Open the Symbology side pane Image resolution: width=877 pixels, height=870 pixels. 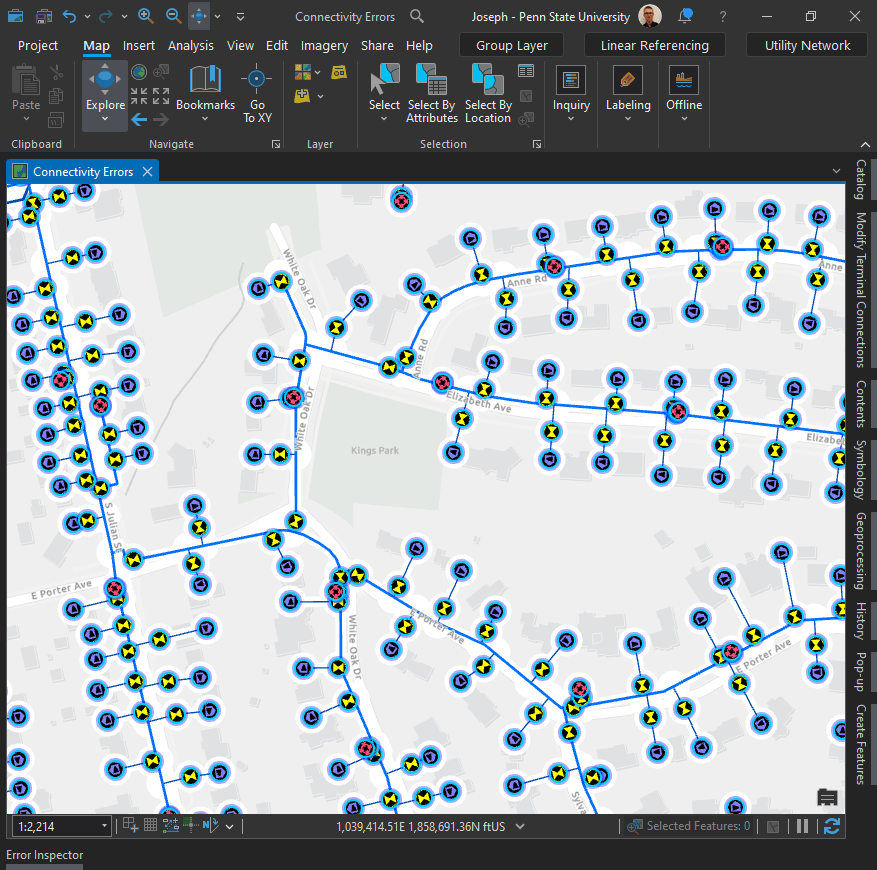[x=860, y=469]
